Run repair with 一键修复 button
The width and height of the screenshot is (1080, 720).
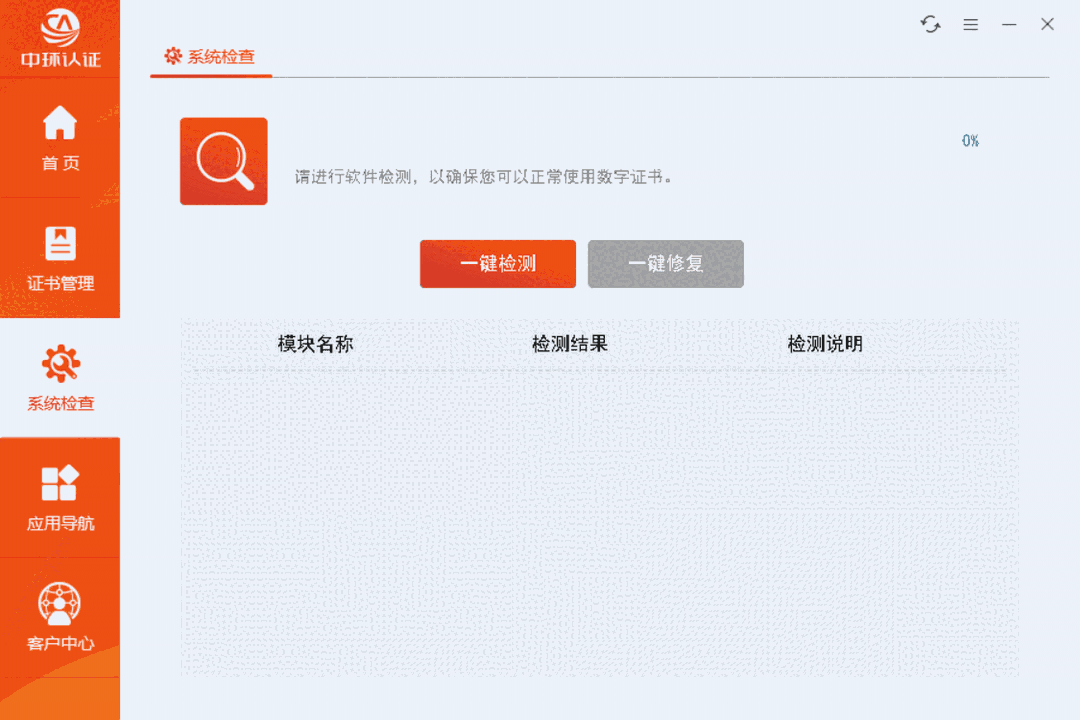pyautogui.click(x=665, y=264)
